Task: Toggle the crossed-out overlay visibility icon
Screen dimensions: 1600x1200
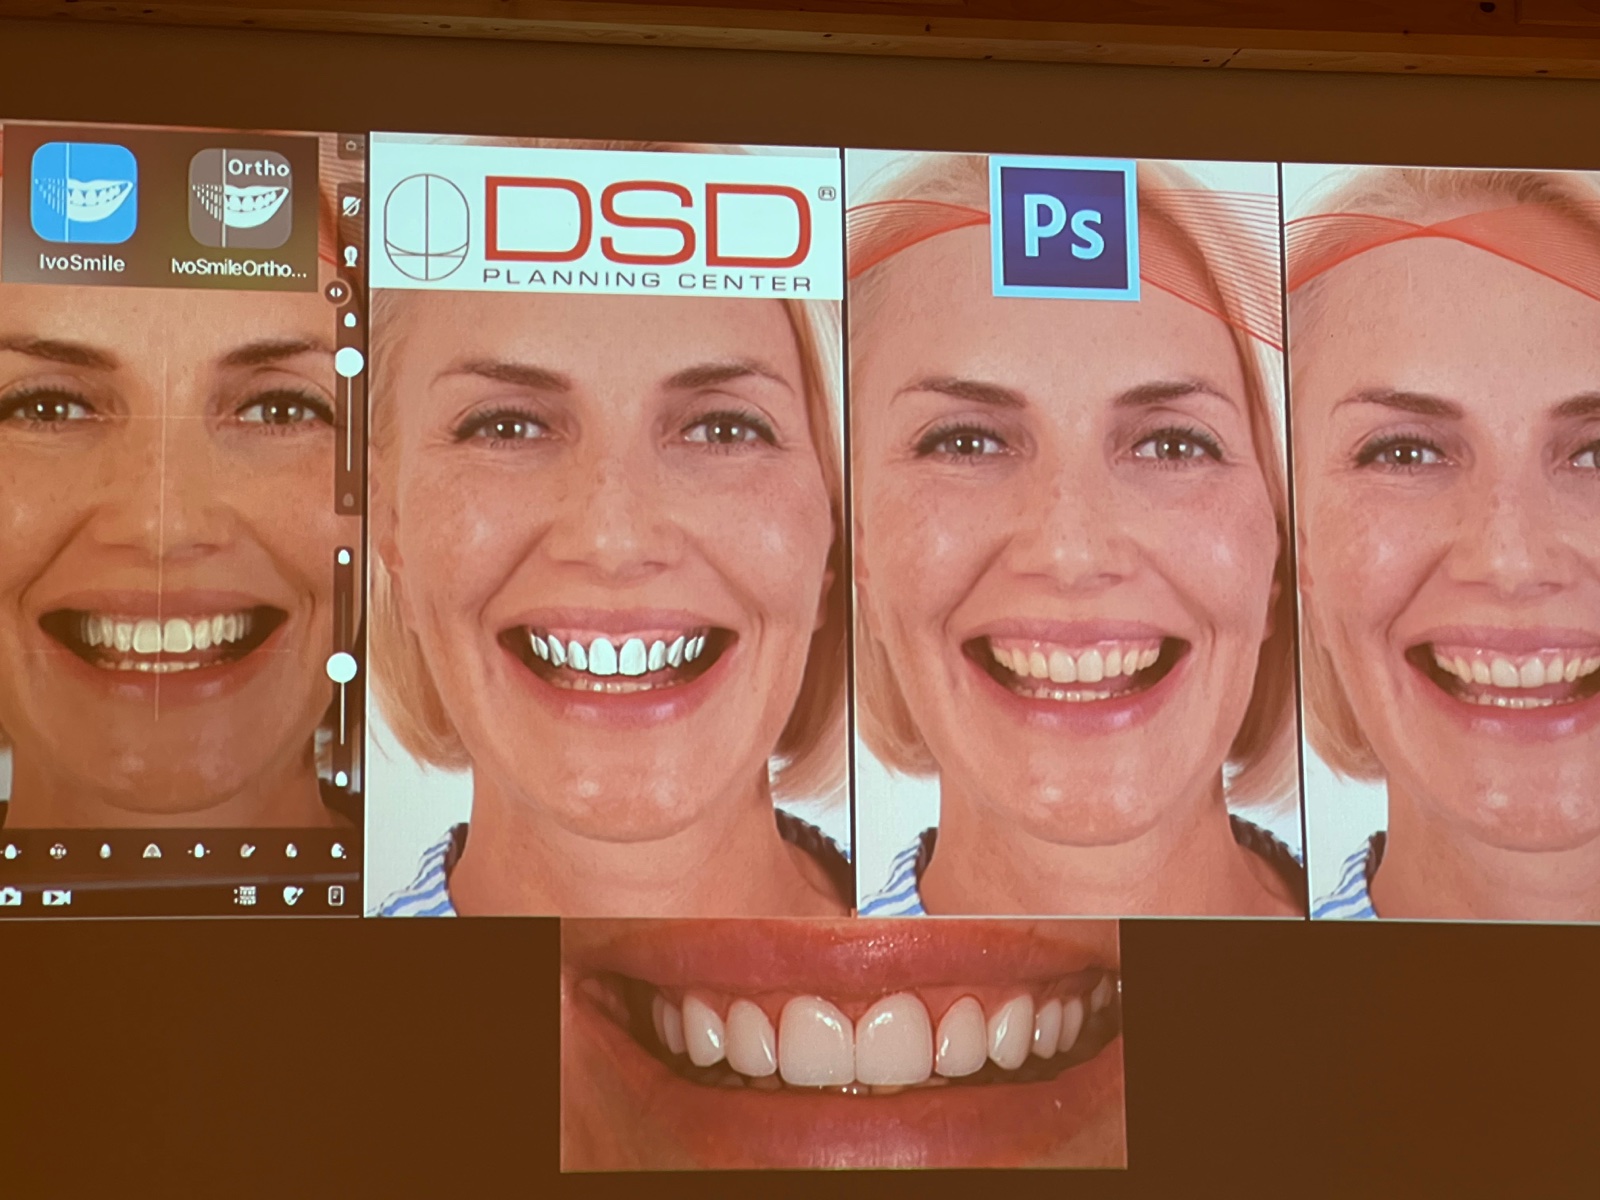Action: click(x=351, y=207)
